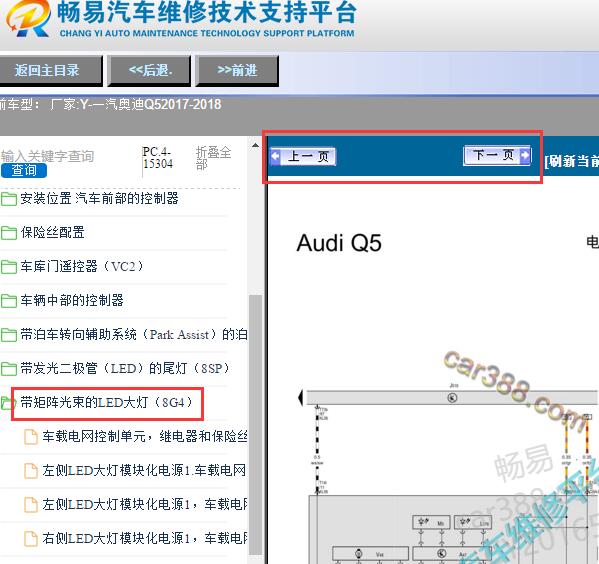
Task: Click folder icon beside 车库门遥控器（VC2）
Action: pos(8,267)
